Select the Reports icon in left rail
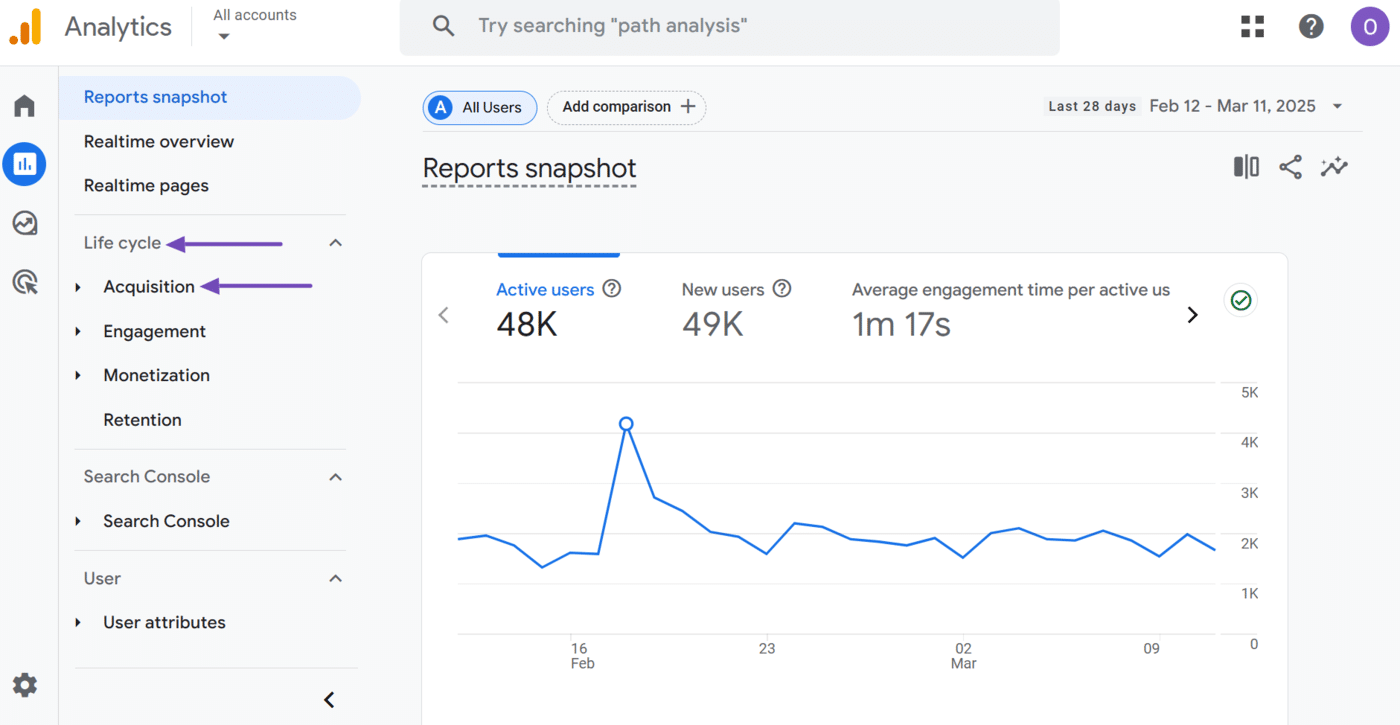Viewport: 1400px width, 725px height. pos(24,164)
